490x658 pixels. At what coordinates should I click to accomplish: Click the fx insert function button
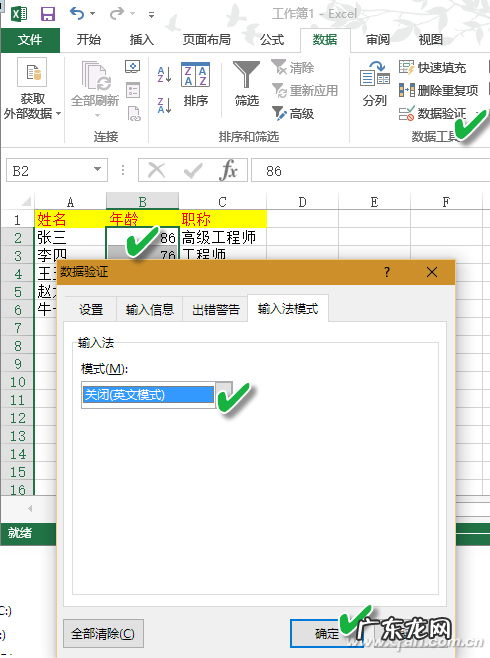click(228, 170)
